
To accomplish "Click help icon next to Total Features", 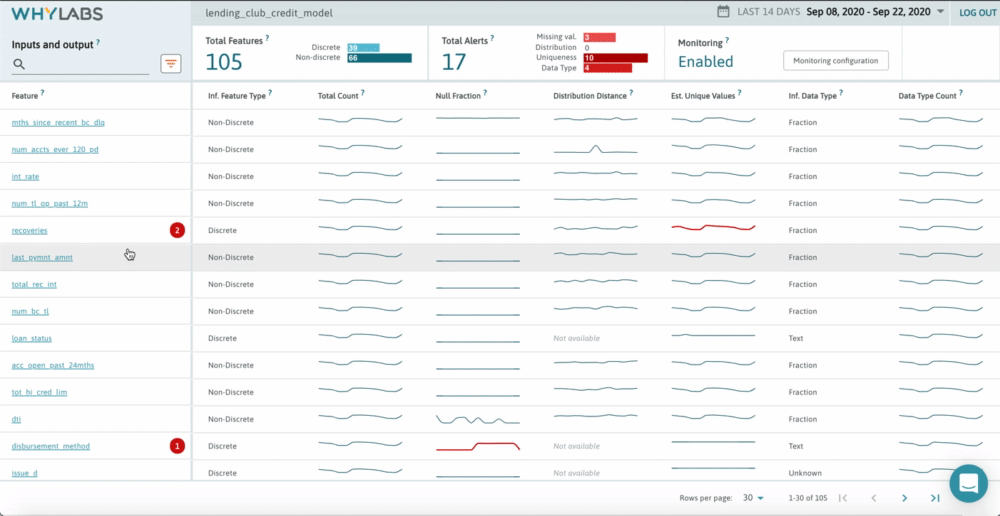I will click(x=267, y=37).
